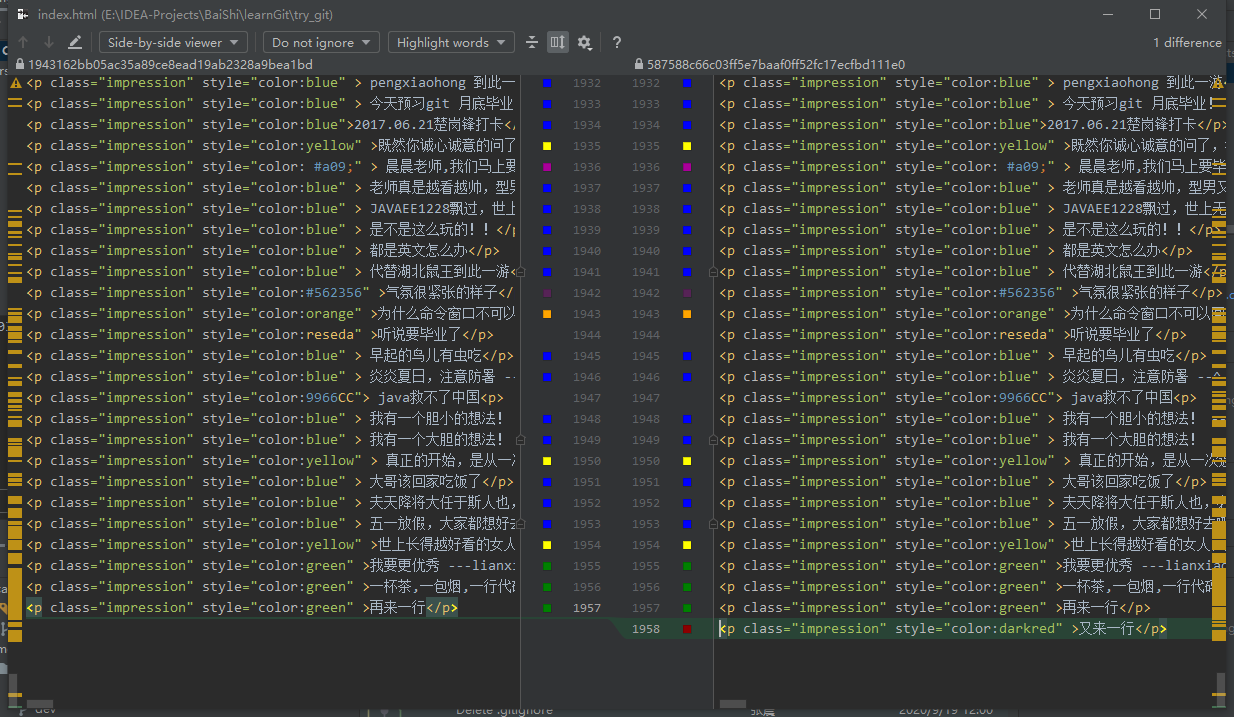Click green swatch at right line 1955
1234x717 pixels.
[687, 566]
